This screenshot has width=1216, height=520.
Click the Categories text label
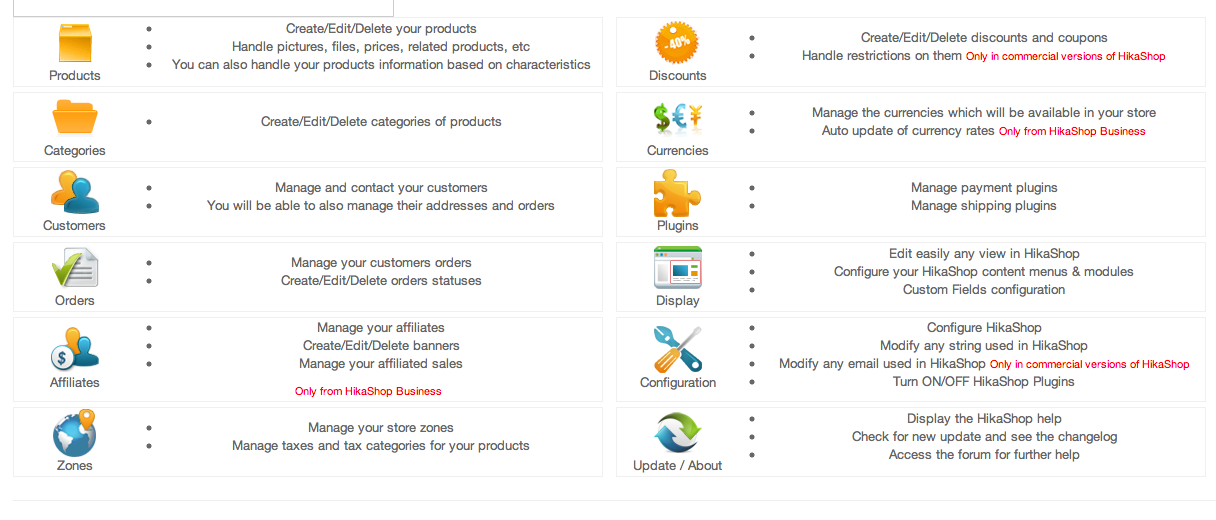[75, 150]
